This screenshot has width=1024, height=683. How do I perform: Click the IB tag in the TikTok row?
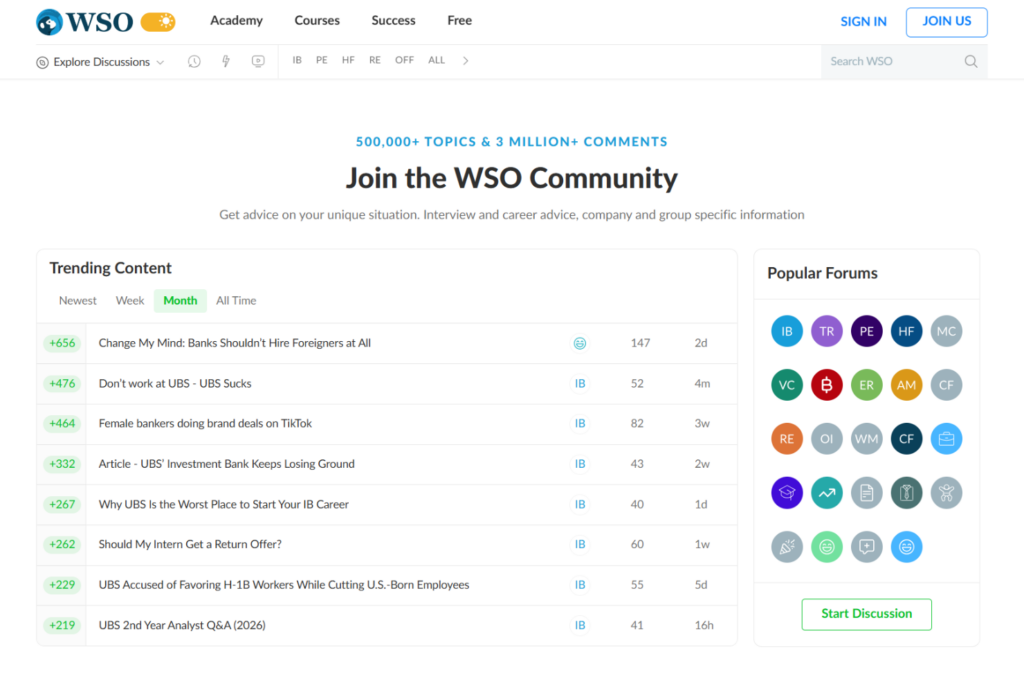pos(580,423)
